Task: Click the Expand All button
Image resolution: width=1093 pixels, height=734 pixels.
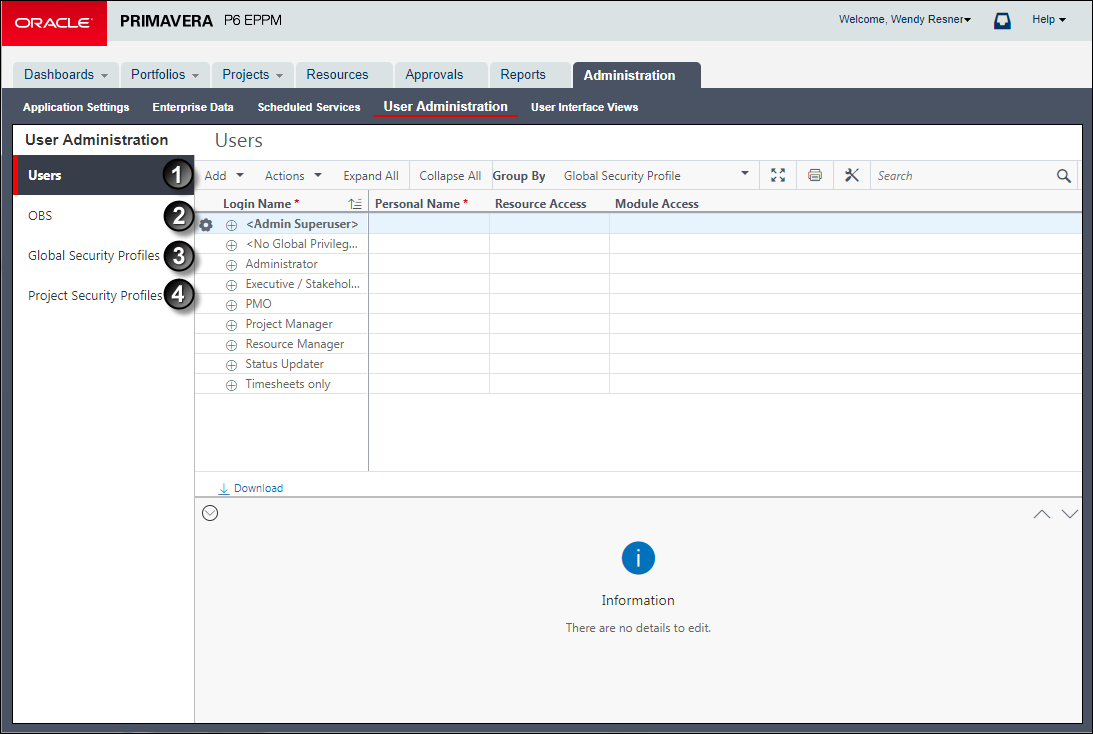Action: coord(371,176)
